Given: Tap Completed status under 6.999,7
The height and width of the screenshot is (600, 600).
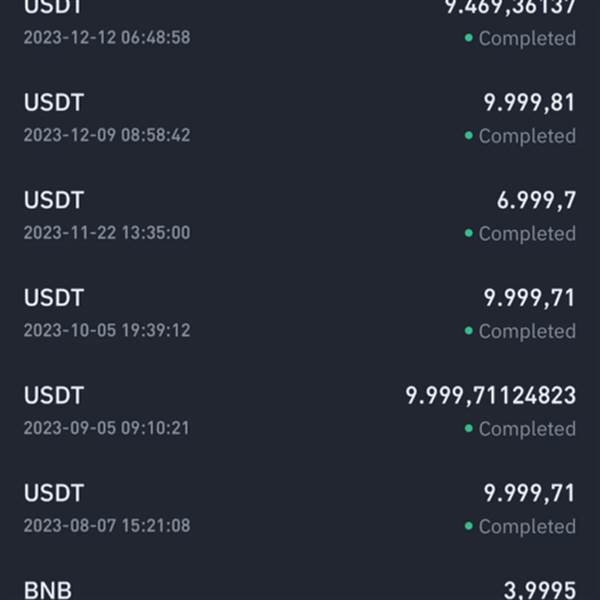Looking at the screenshot, I should tap(527, 234).
